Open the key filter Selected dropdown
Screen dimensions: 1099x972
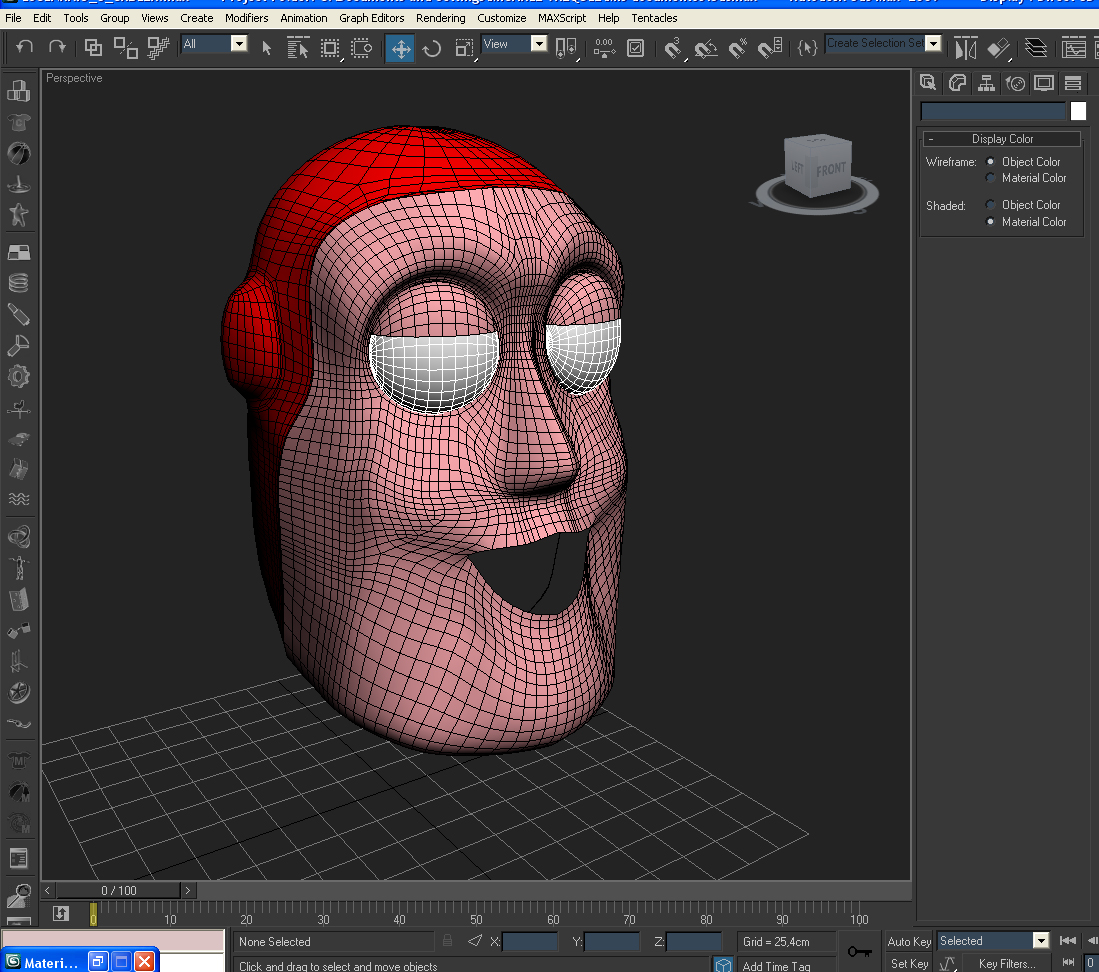pyautogui.click(x=1041, y=940)
